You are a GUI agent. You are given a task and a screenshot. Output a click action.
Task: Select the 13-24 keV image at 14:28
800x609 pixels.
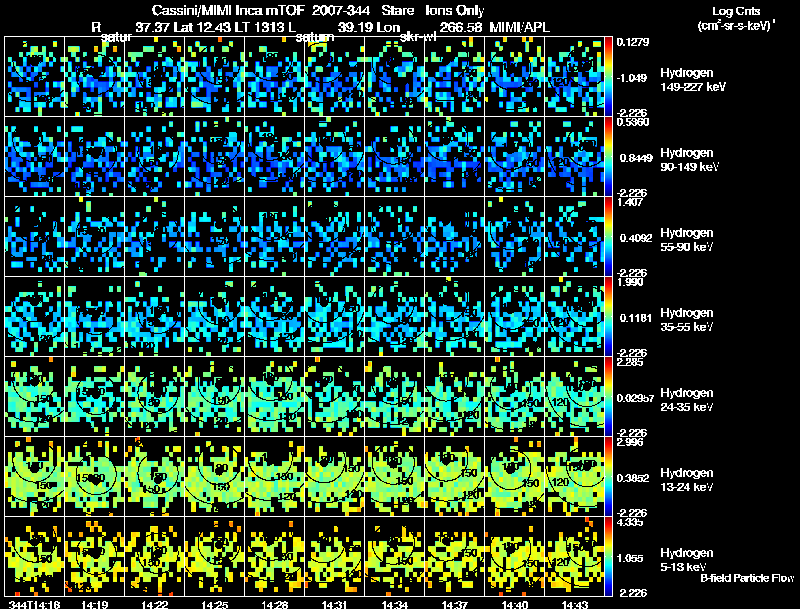[274, 477]
